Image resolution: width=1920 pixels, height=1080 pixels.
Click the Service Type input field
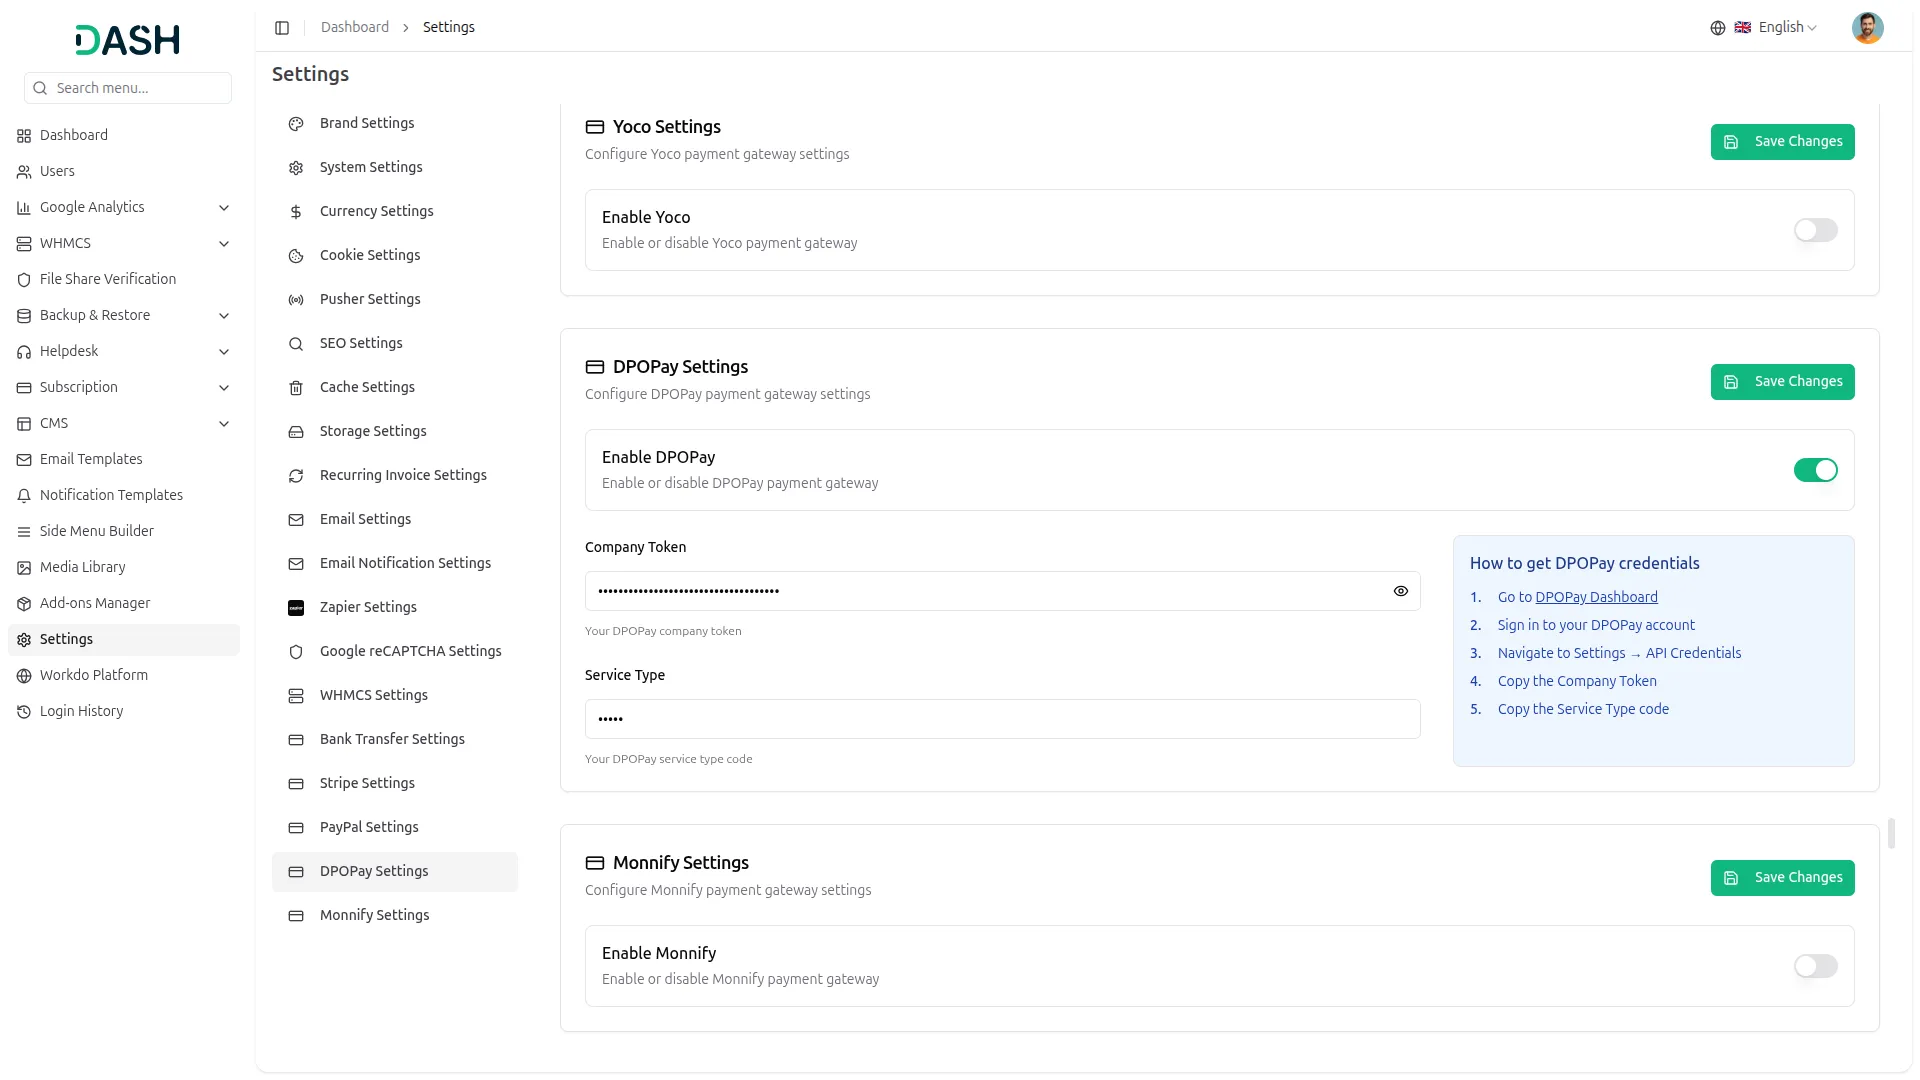pyautogui.click(x=1002, y=719)
